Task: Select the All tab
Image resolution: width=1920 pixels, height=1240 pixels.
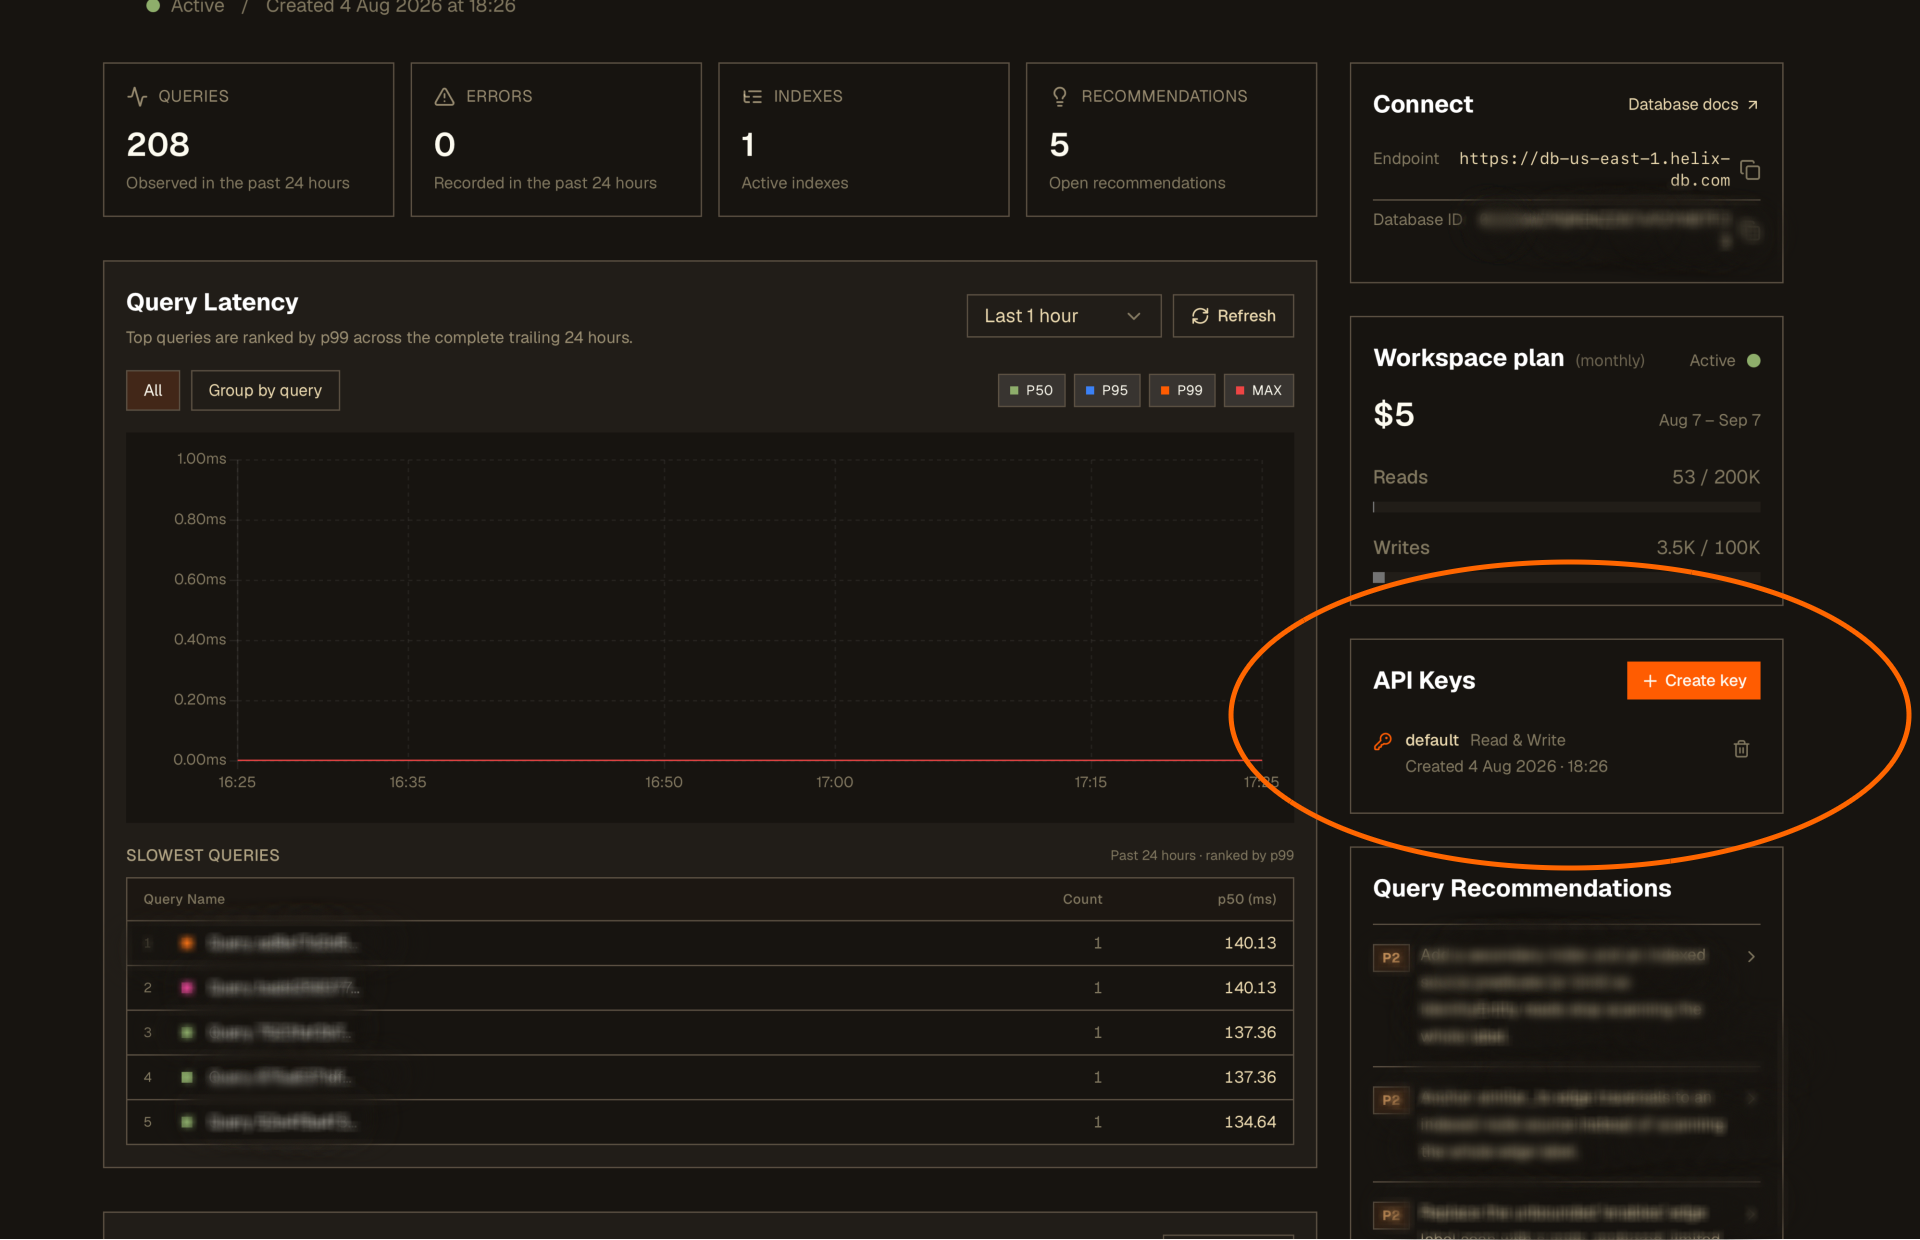Action: pyautogui.click(x=153, y=390)
